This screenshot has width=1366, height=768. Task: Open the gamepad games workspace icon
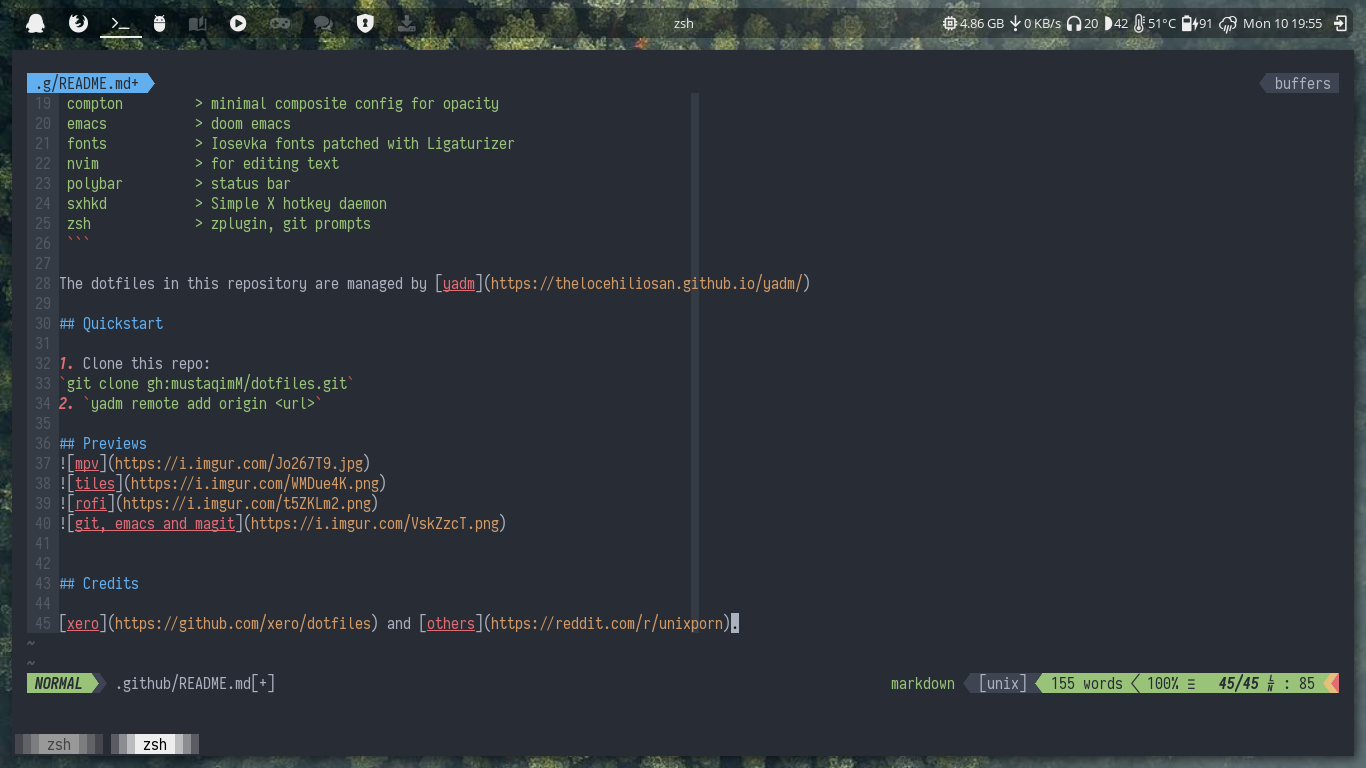(x=281, y=23)
